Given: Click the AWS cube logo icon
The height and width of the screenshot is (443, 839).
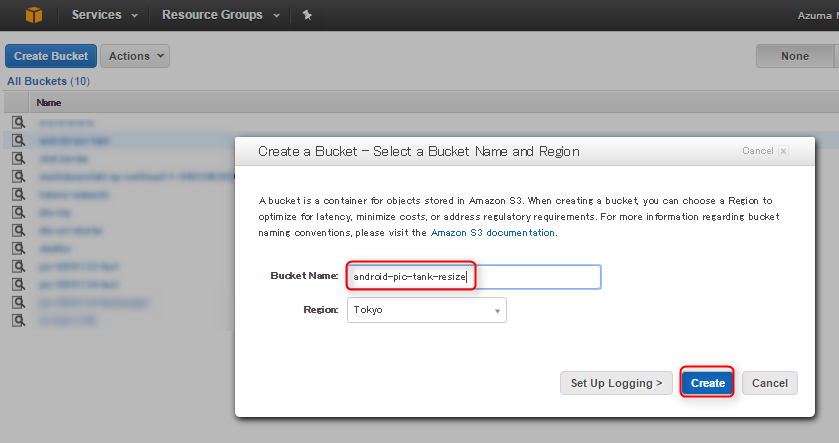Looking at the screenshot, I should coord(34,15).
